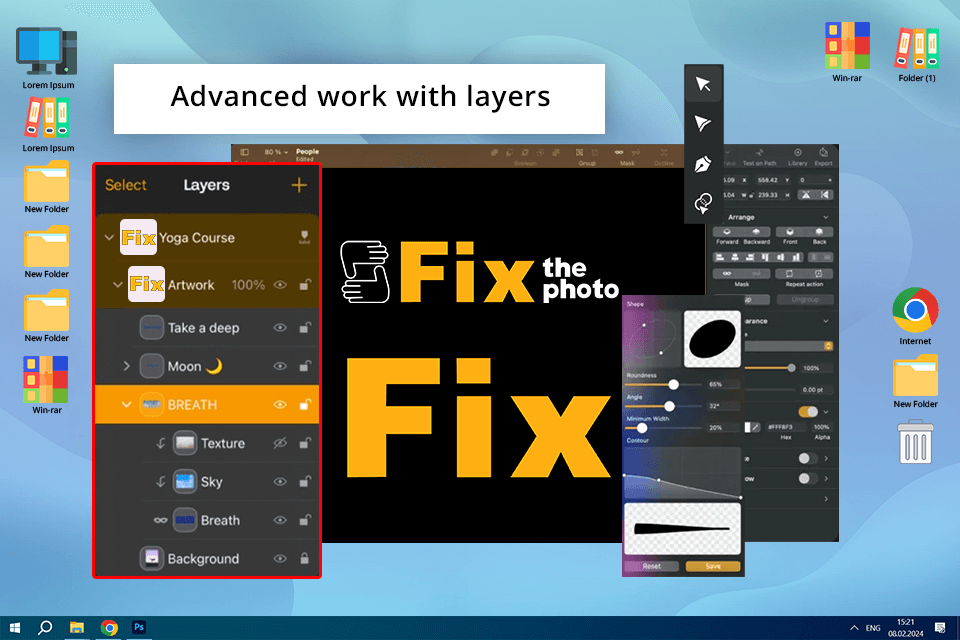This screenshot has height=640, width=960.
Task: Select the lasso selection tool
Action: pyautogui.click(x=703, y=203)
